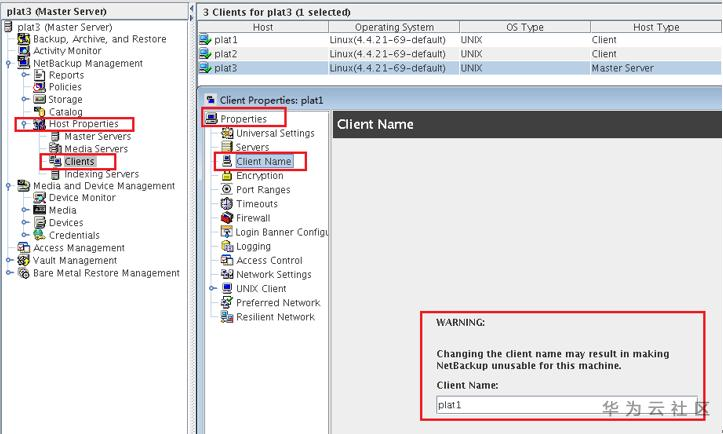Collapse the NetBackup Management node
Screen dimensions: 723x434
[x=8, y=63]
